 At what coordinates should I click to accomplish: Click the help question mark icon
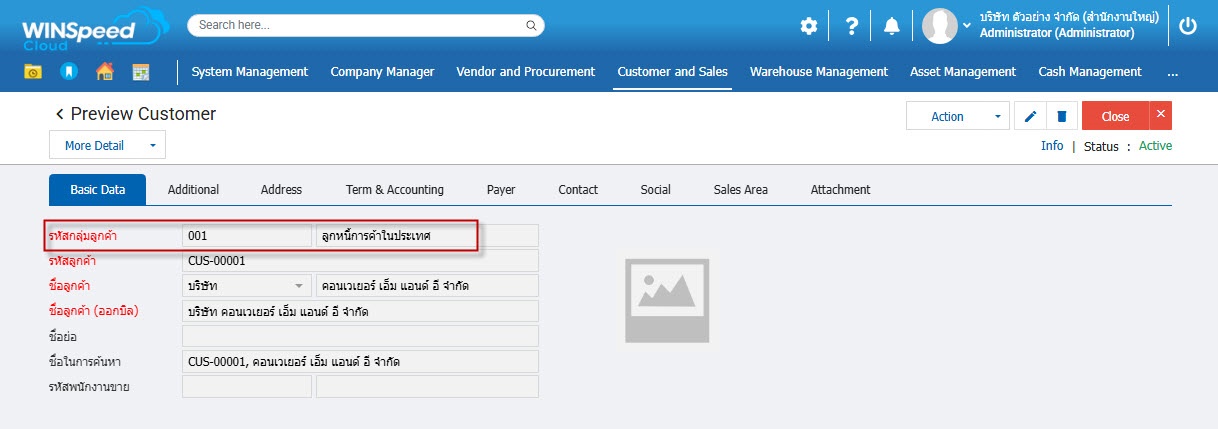coord(851,27)
